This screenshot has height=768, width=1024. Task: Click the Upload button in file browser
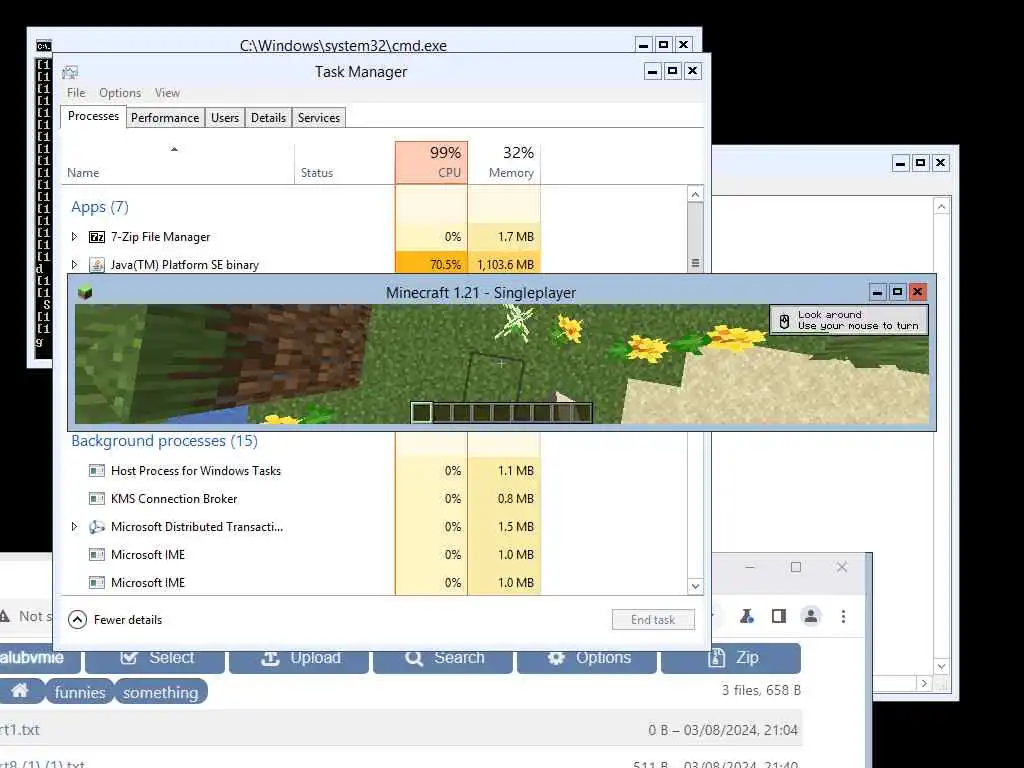(x=299, y=658)
